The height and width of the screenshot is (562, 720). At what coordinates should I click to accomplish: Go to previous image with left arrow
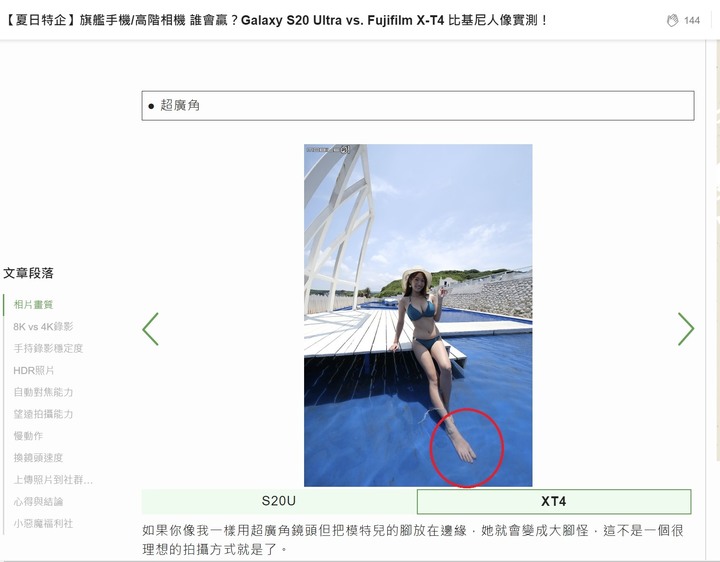(x=151, y=329)
